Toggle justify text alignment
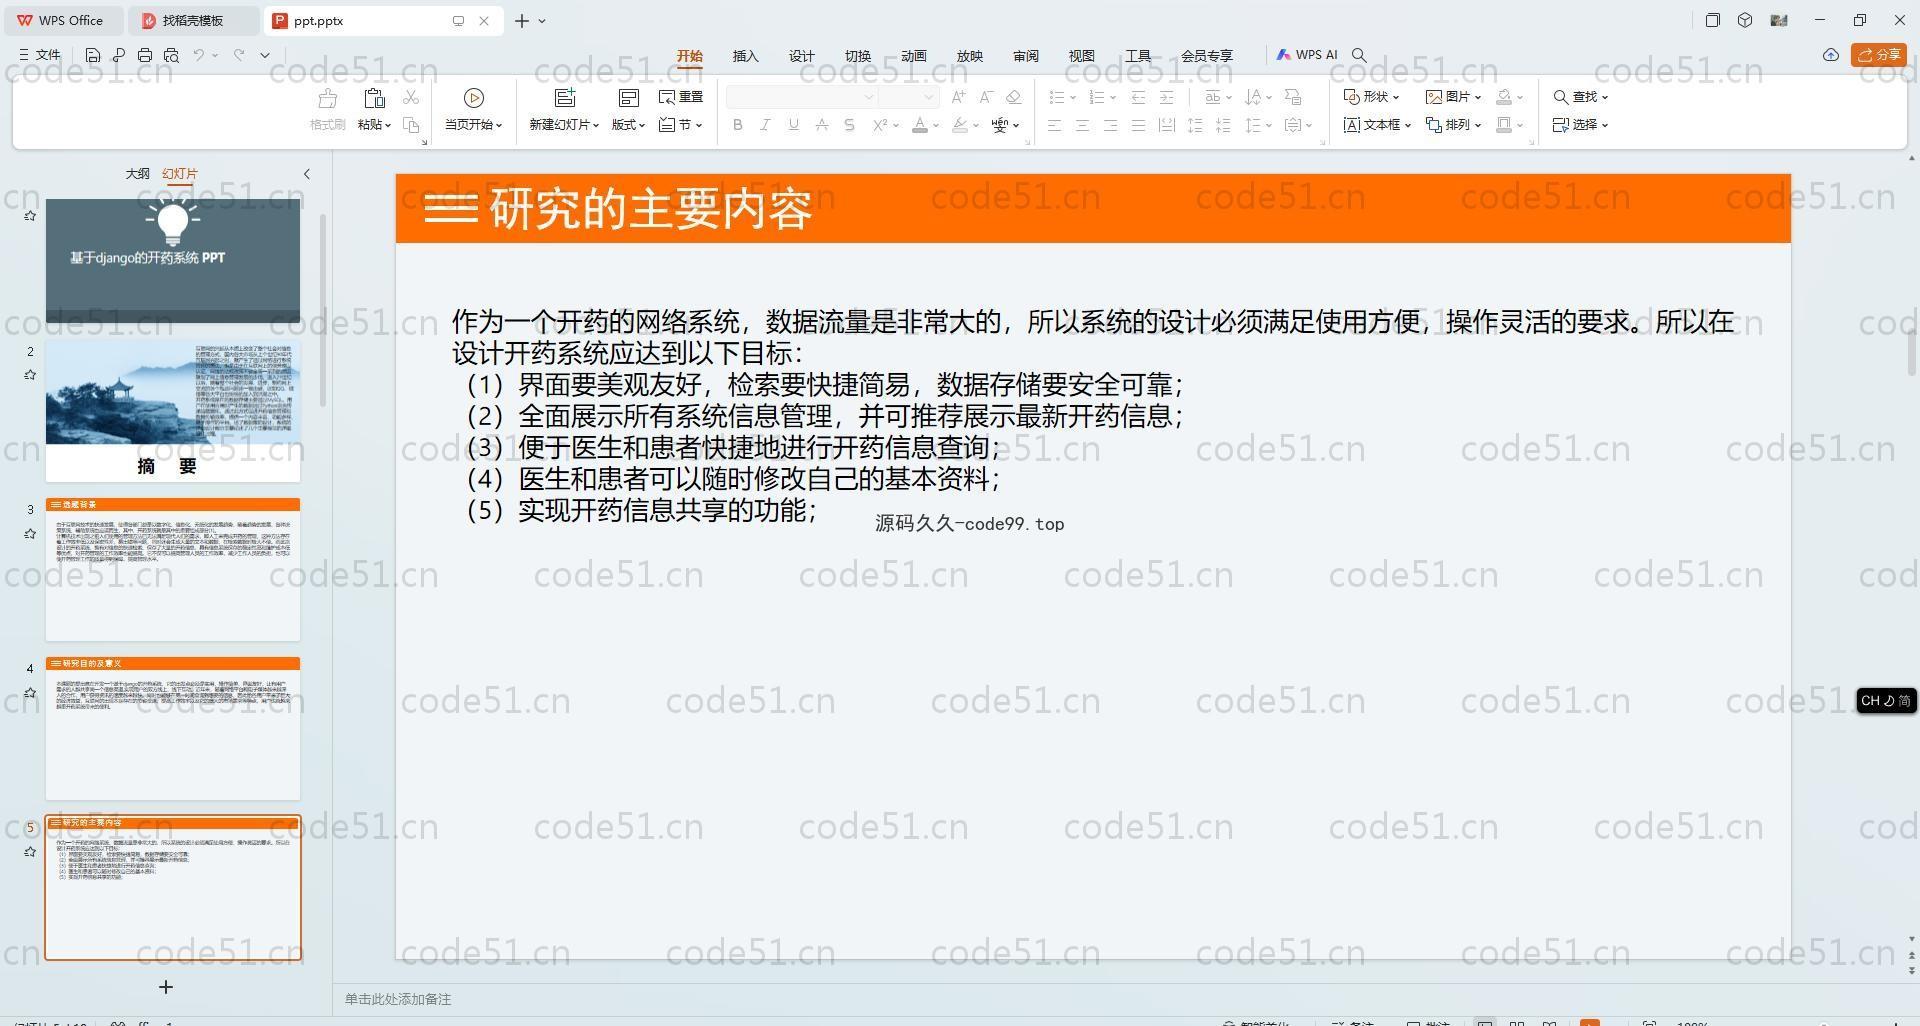This screenshot has height=1026, width=1920. pos(1138,125)
